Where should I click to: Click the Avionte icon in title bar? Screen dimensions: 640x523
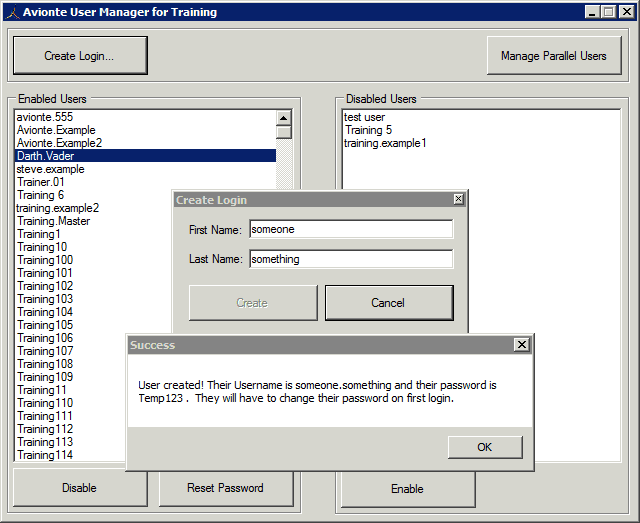pos(13,12)
